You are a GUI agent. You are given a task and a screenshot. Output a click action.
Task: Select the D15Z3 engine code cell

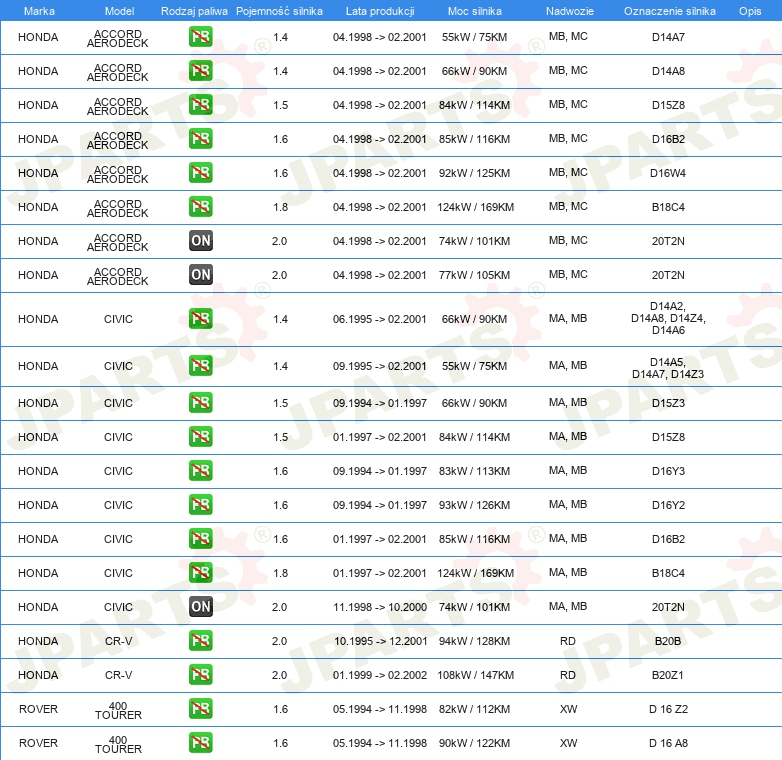click(668, 403)
